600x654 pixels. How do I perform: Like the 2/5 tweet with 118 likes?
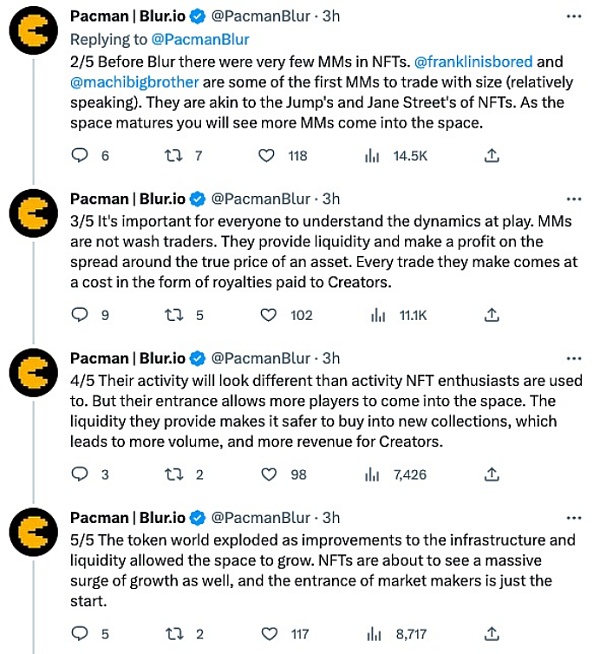(x=266, y=155)
